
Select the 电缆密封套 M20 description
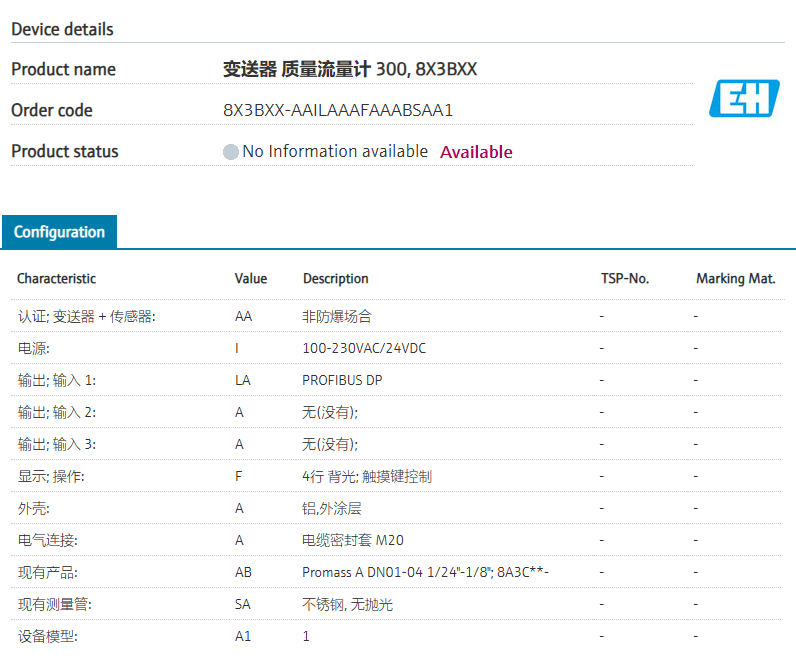[x=353, y=540]
